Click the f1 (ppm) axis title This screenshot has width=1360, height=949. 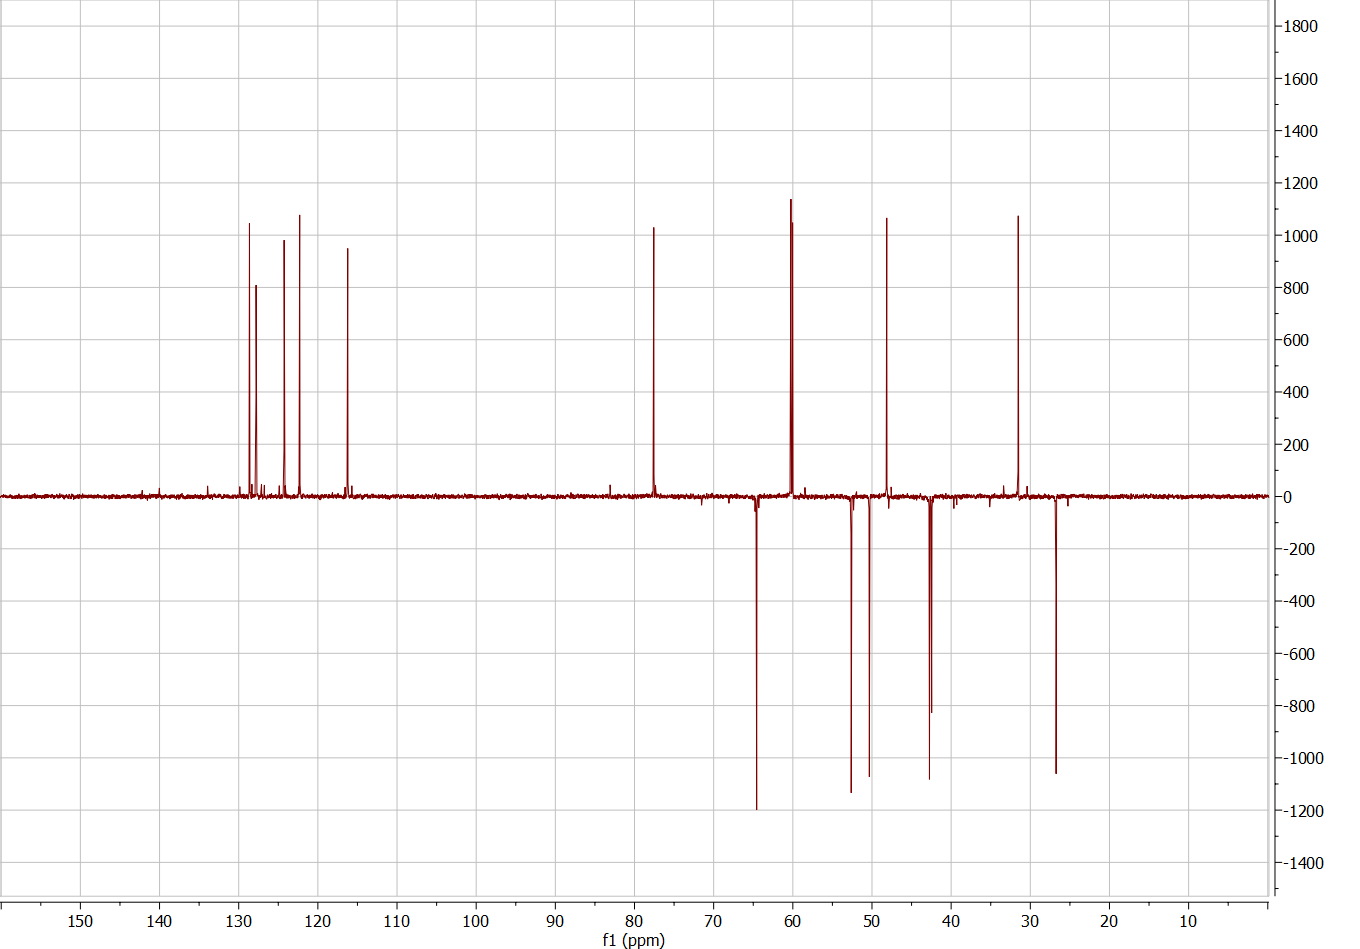pyautogui.click(x=633, y=940)
